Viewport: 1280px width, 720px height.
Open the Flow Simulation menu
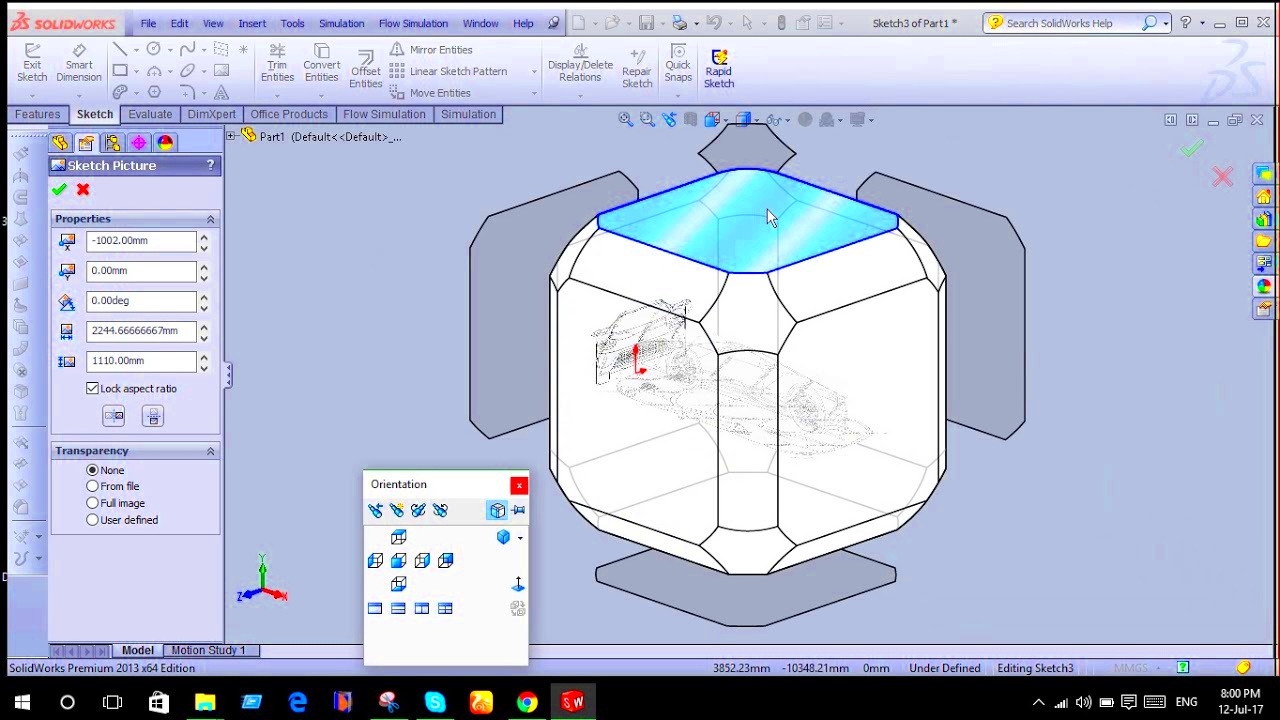413,23
